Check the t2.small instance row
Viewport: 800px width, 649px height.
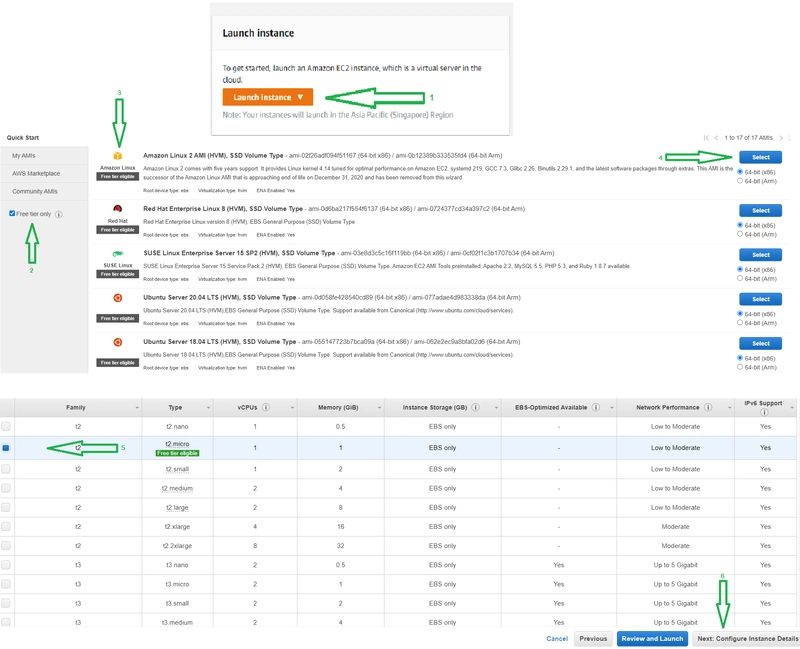click(x=6, y=469)
